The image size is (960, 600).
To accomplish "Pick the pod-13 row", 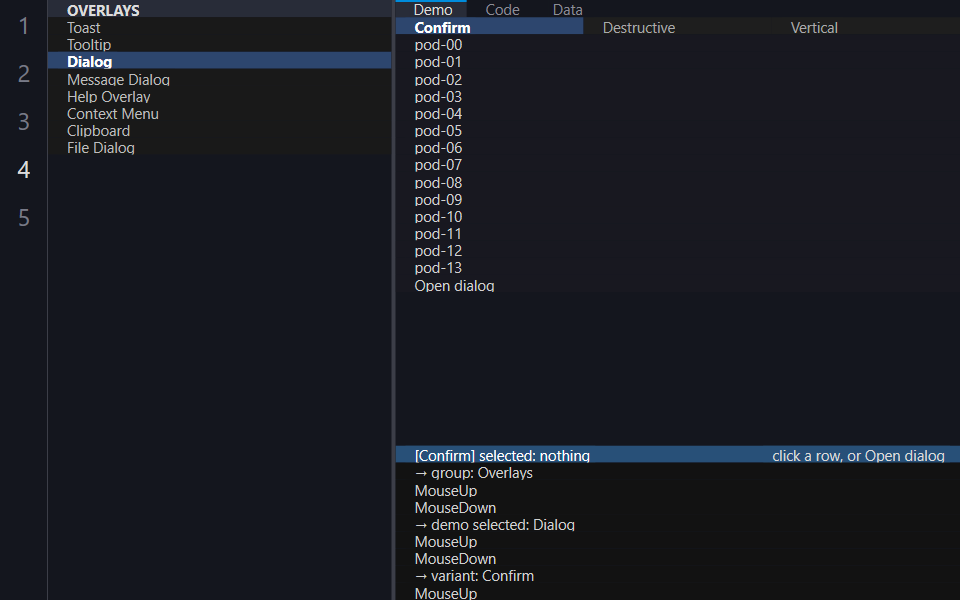I will pyautogui.click(x=678, y=268).
